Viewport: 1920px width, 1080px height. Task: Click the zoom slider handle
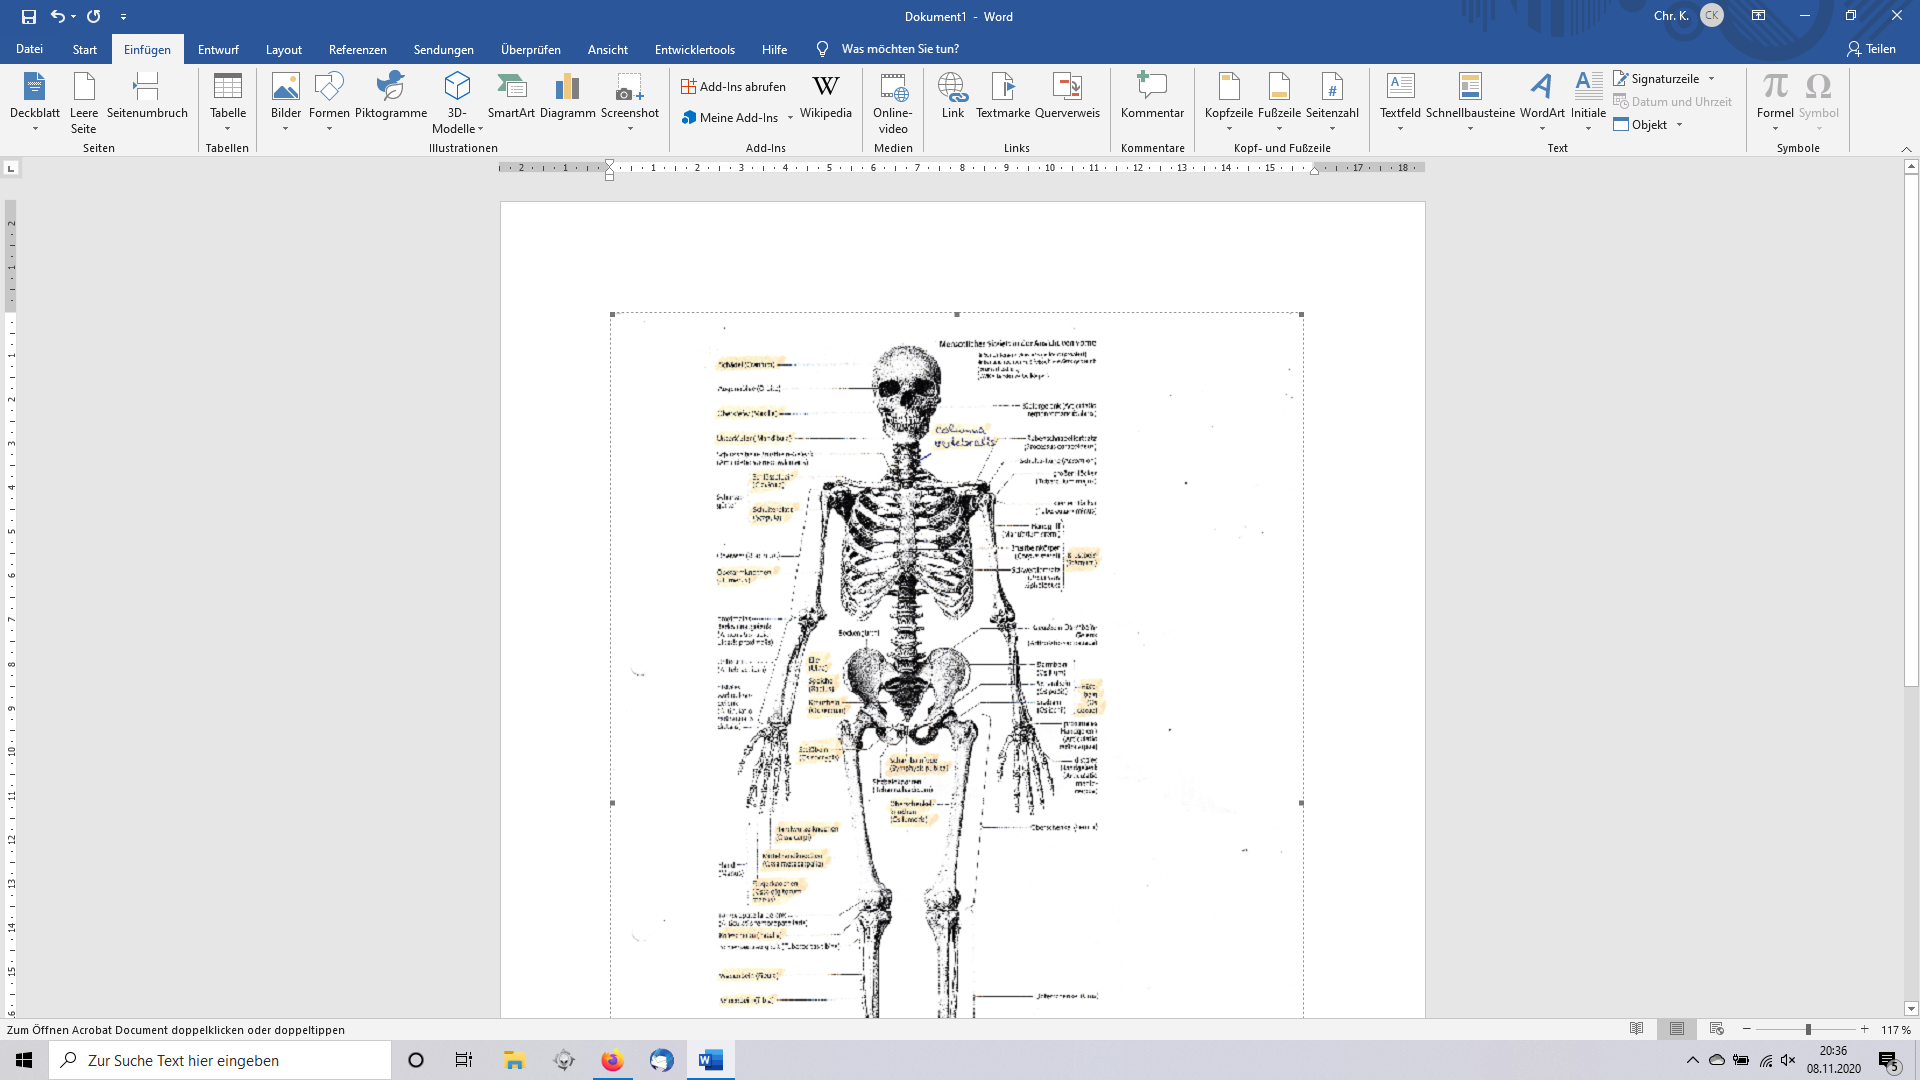point(1808,1029)
